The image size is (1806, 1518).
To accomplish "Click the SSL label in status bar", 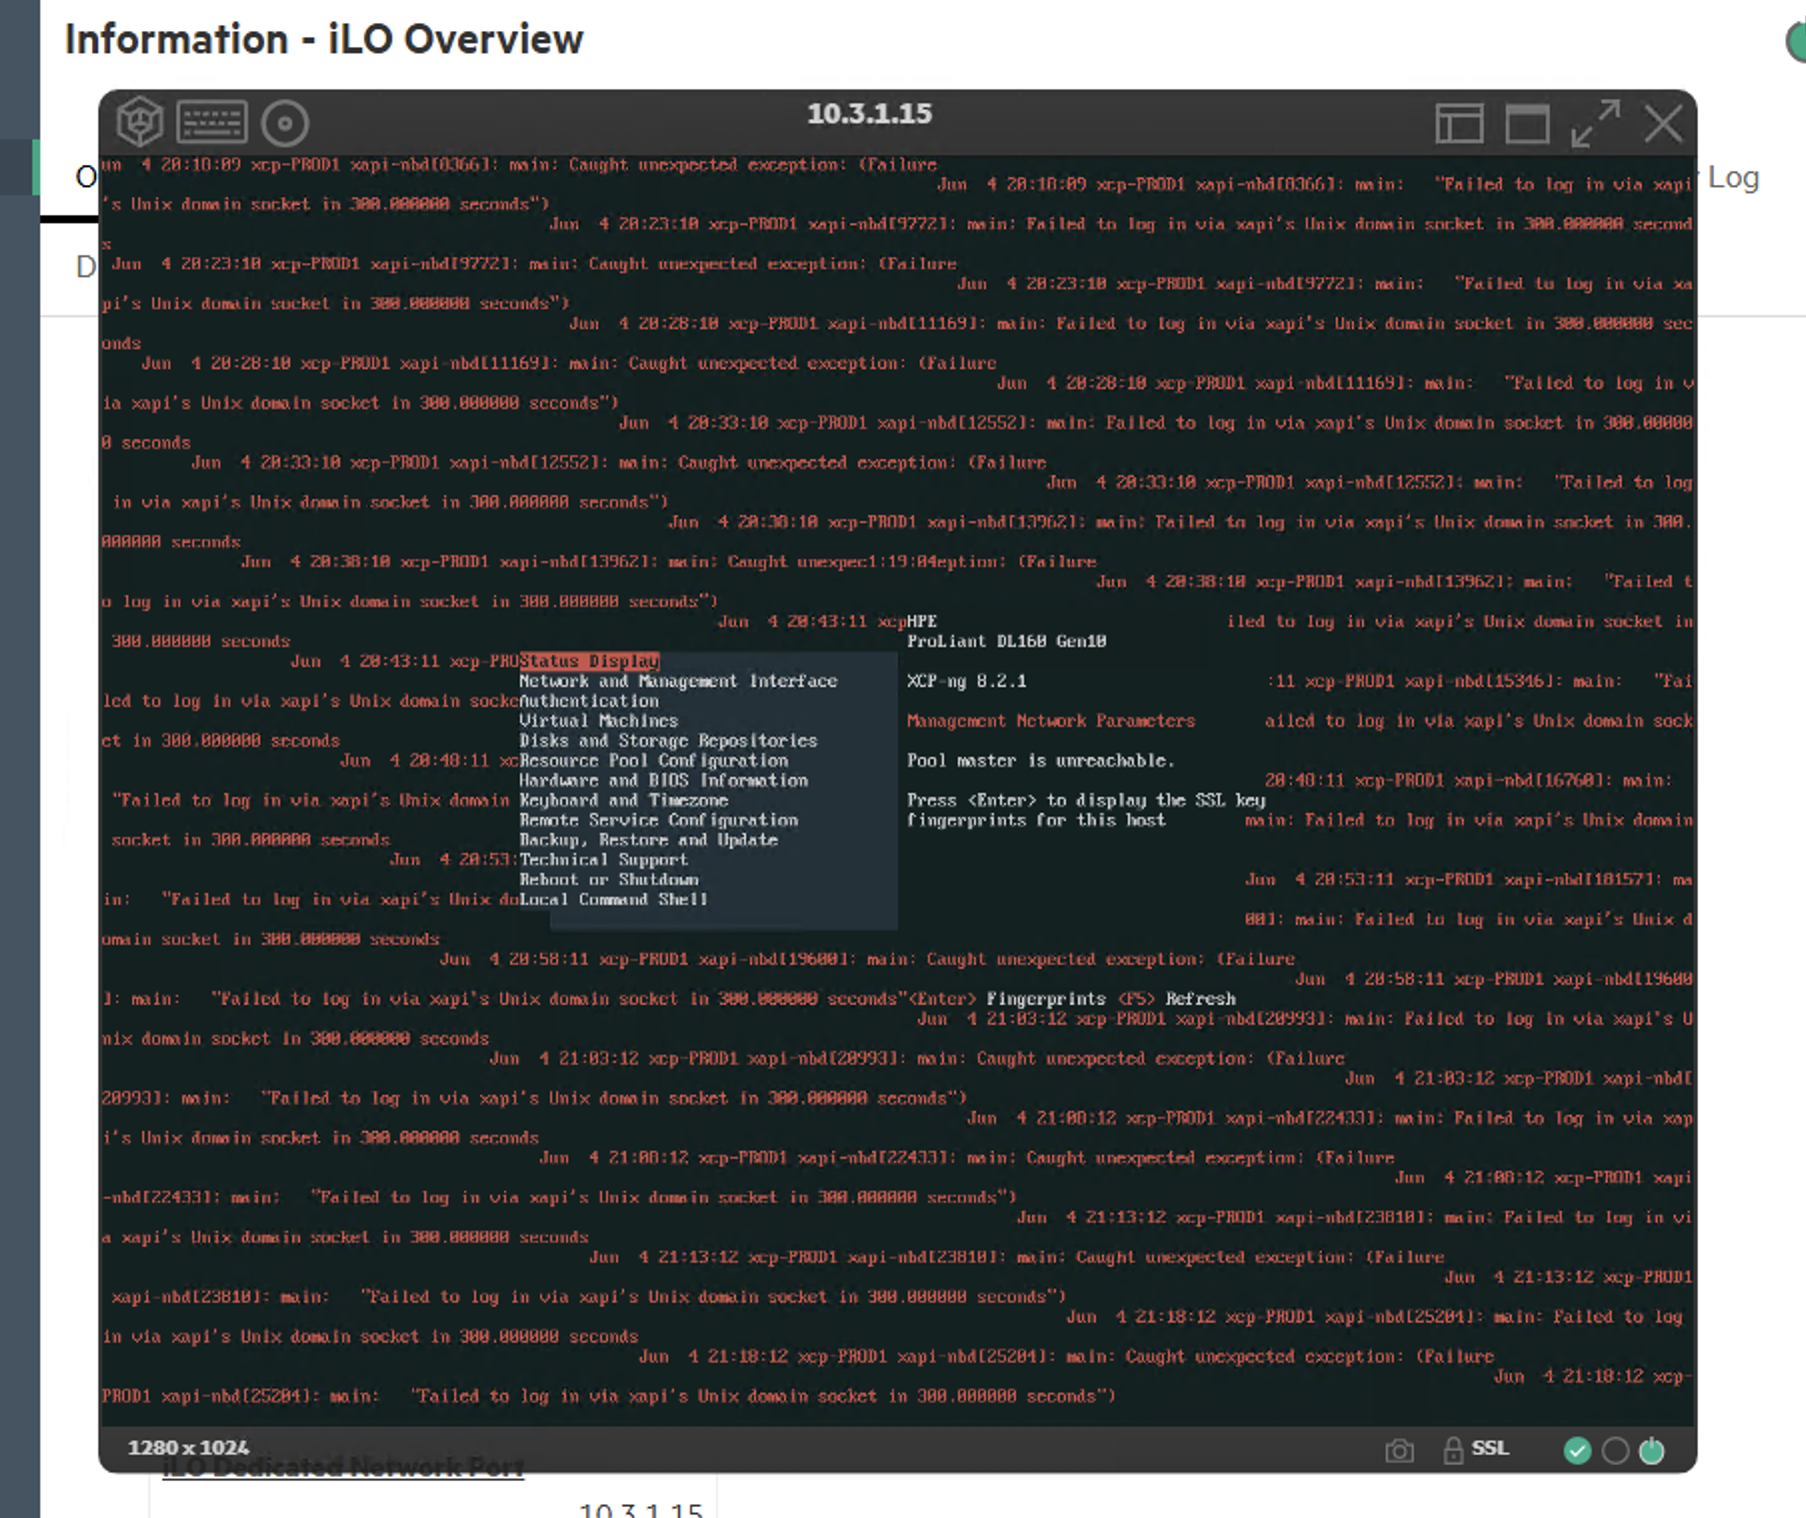I will tap(1490, 1448).
